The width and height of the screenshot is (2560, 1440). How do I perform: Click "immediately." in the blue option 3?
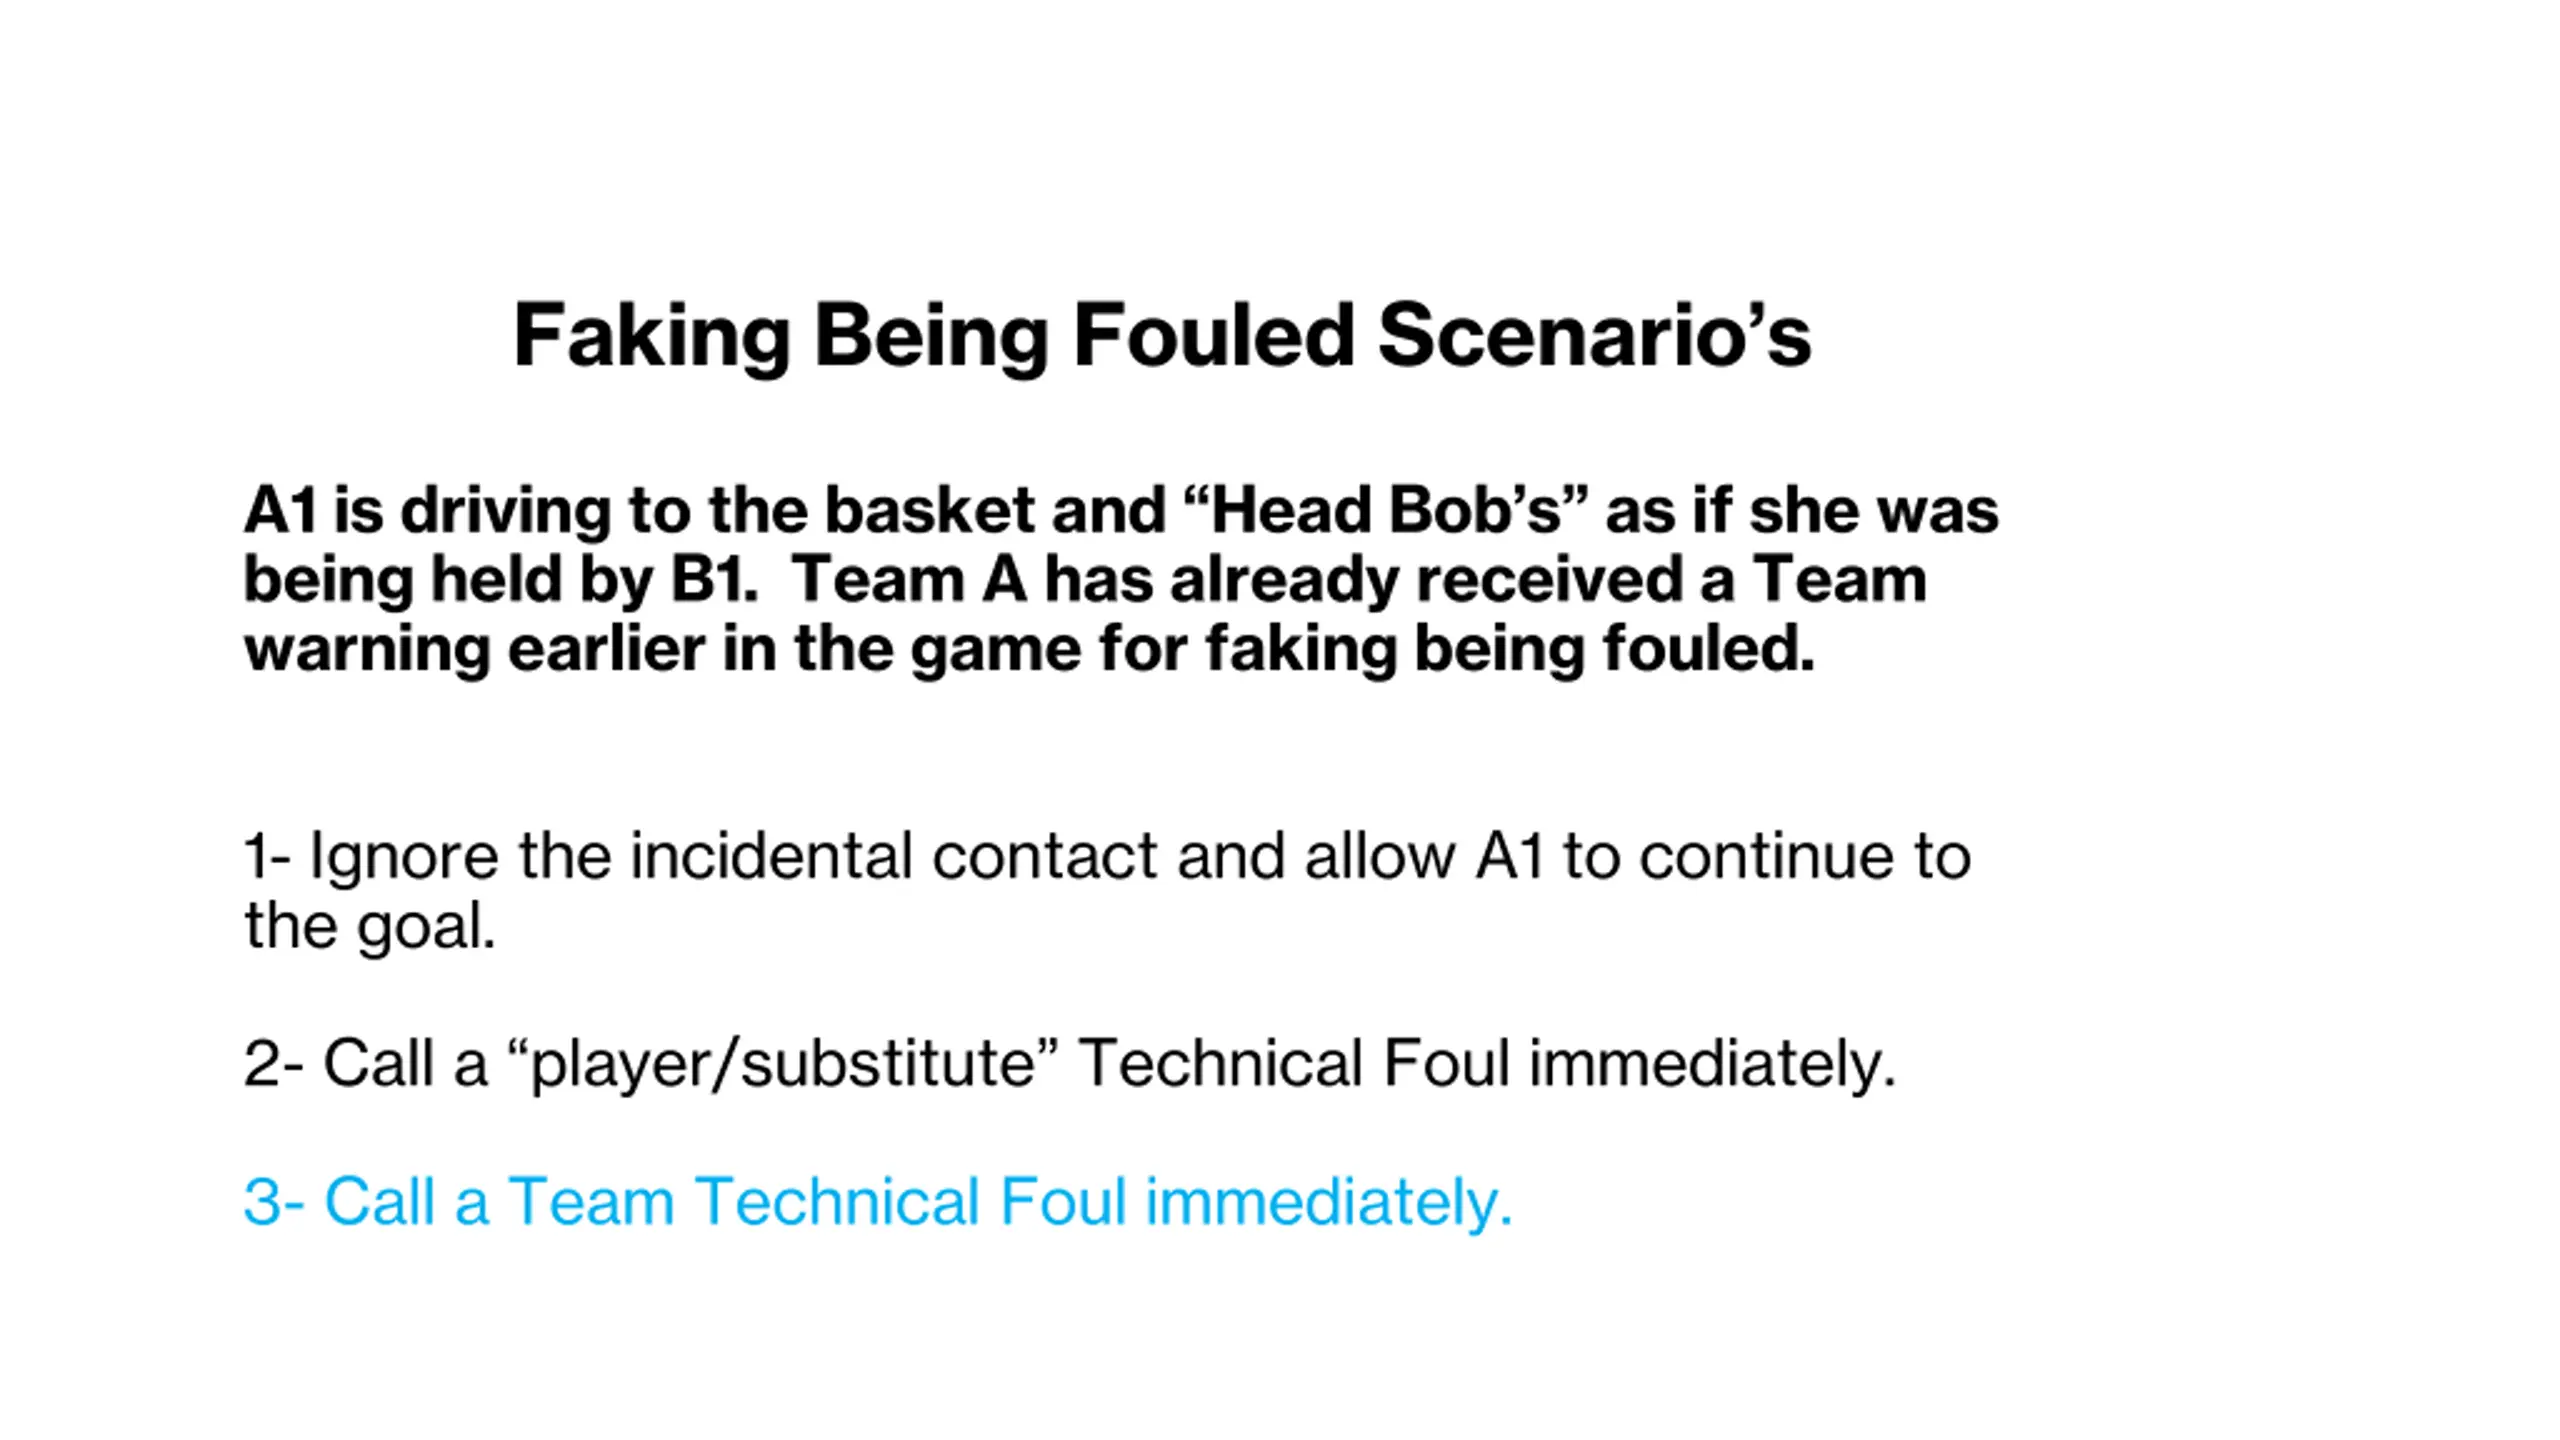click(x=1329, y=1201)
